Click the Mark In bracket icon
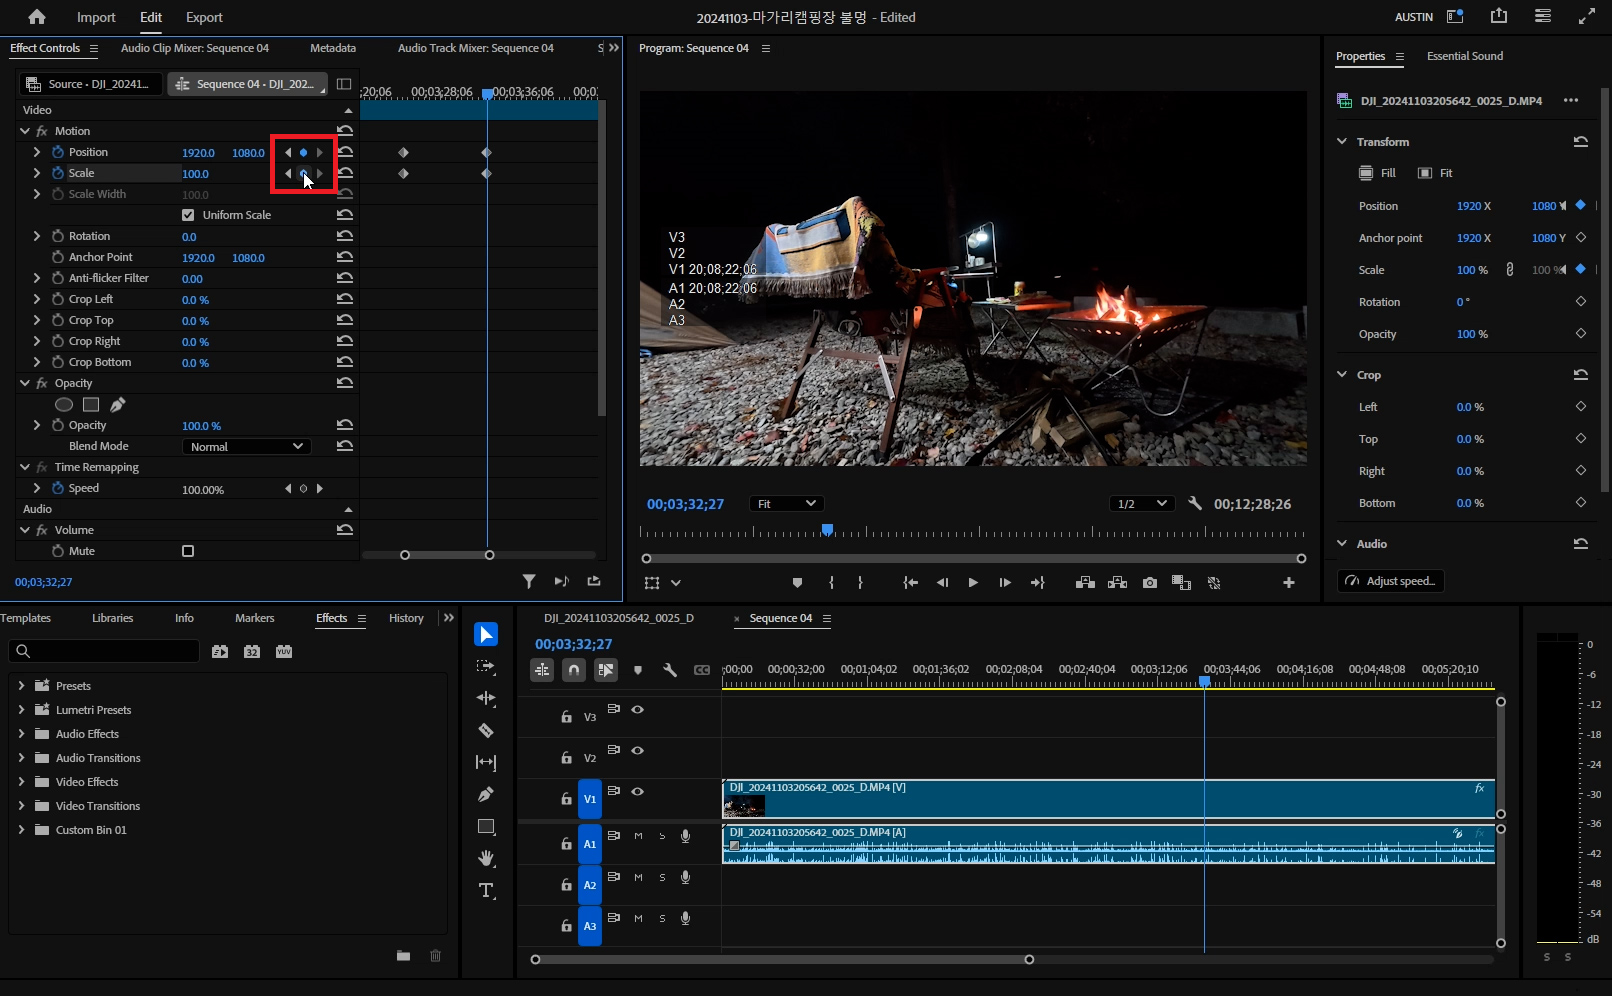The height and width of the screenshot is (996, 1612). 831,582
